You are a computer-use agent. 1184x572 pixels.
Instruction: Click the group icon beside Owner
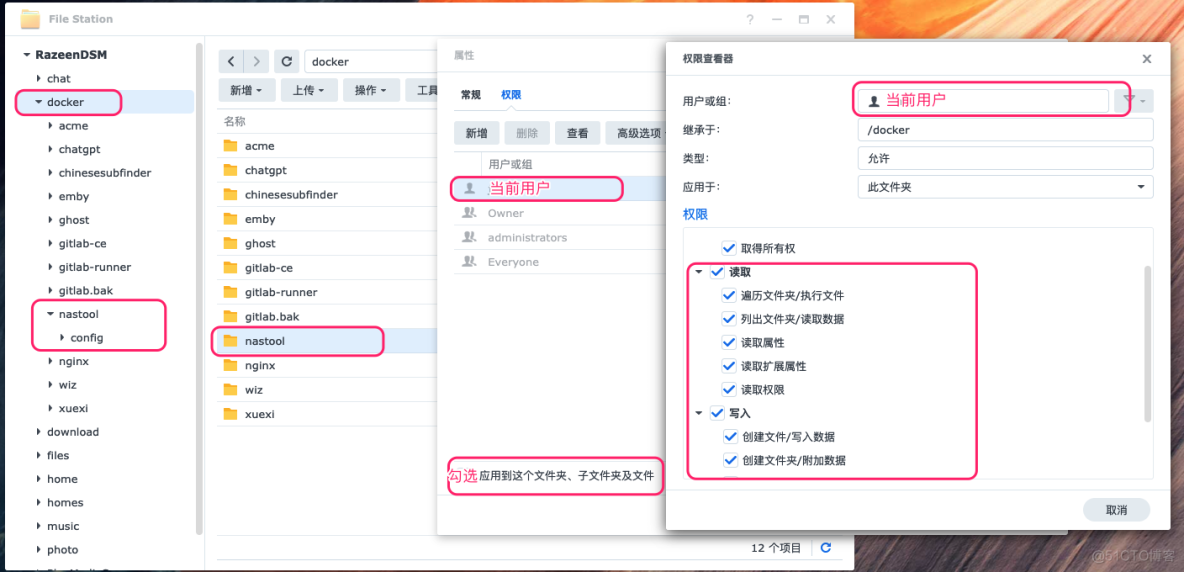470,213
